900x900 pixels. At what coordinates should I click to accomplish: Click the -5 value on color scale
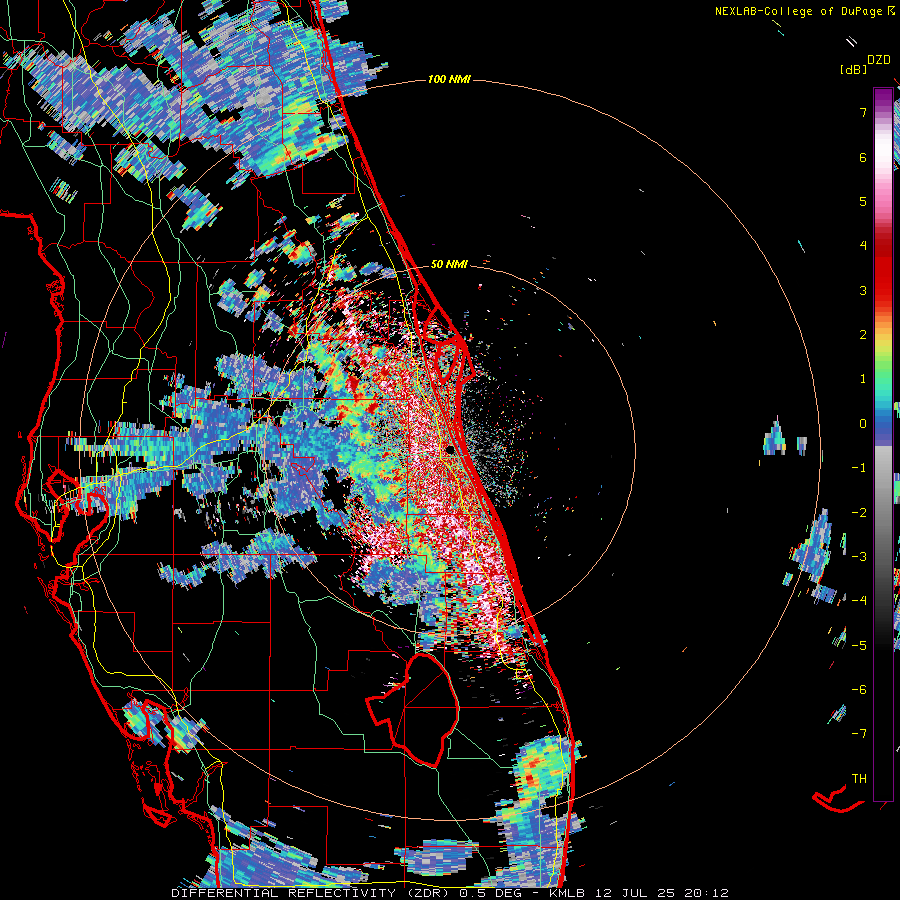(x=859, y=646)
